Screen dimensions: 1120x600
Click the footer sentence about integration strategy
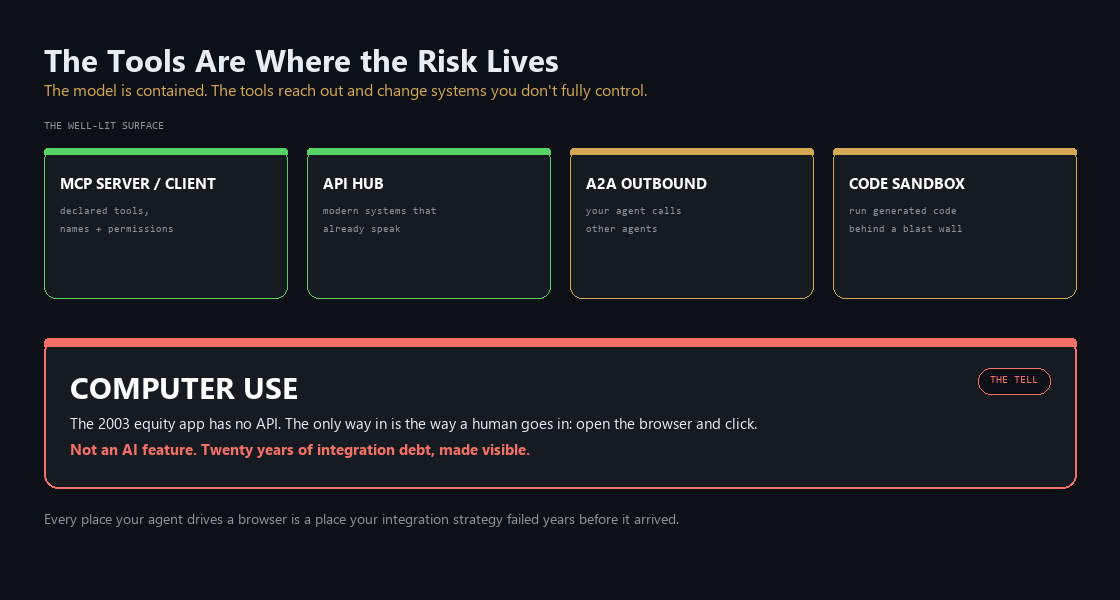click(x=361, y=519)
